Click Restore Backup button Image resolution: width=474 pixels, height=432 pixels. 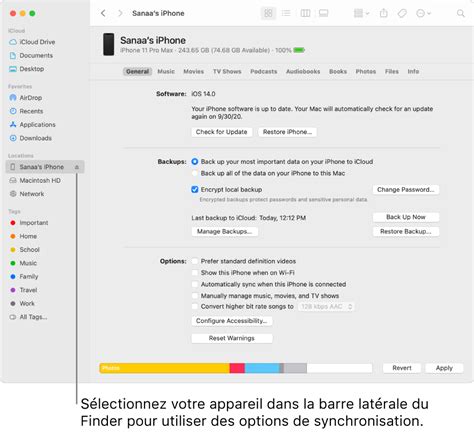[406, 231]
